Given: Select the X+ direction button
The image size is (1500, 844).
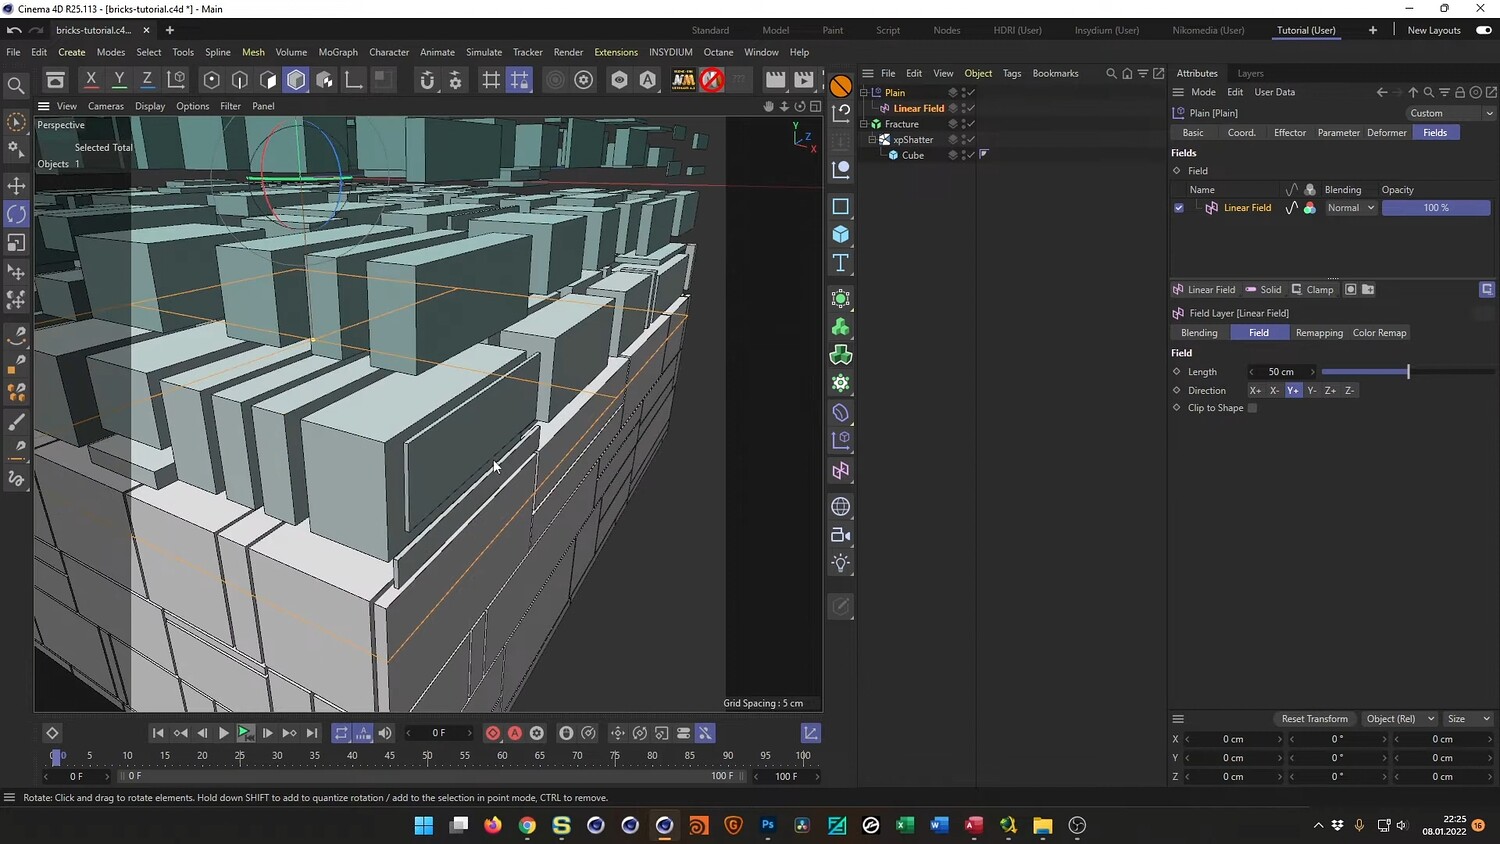Looking at the screenshot, I should pyautogui.click(x=1255, y=391).
